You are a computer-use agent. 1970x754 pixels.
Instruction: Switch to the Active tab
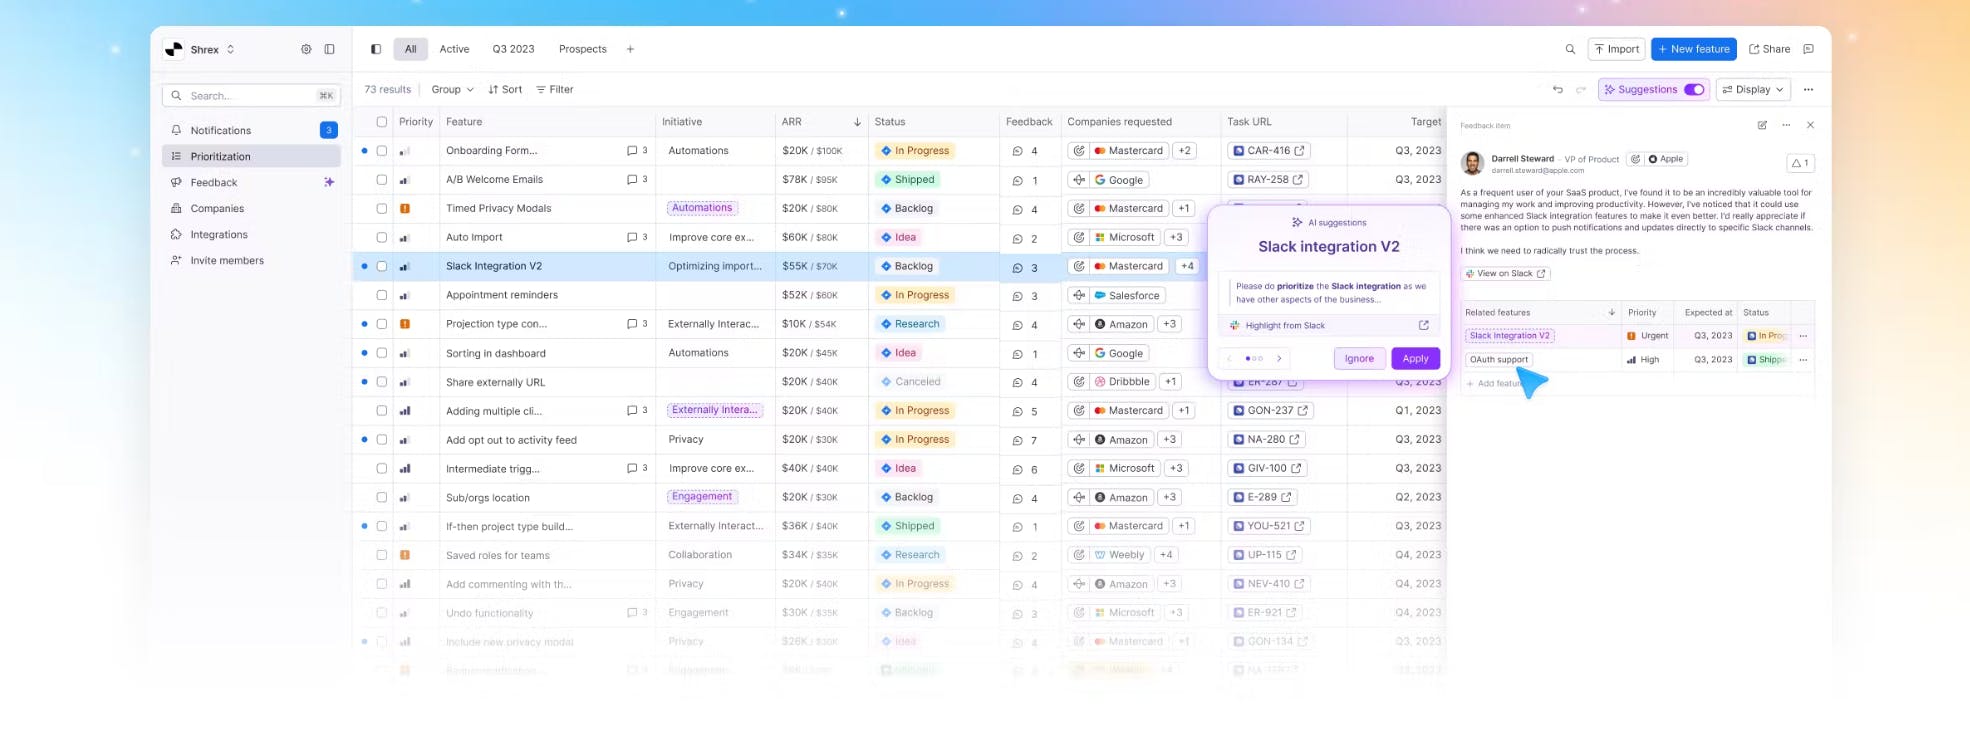point(454,49)
